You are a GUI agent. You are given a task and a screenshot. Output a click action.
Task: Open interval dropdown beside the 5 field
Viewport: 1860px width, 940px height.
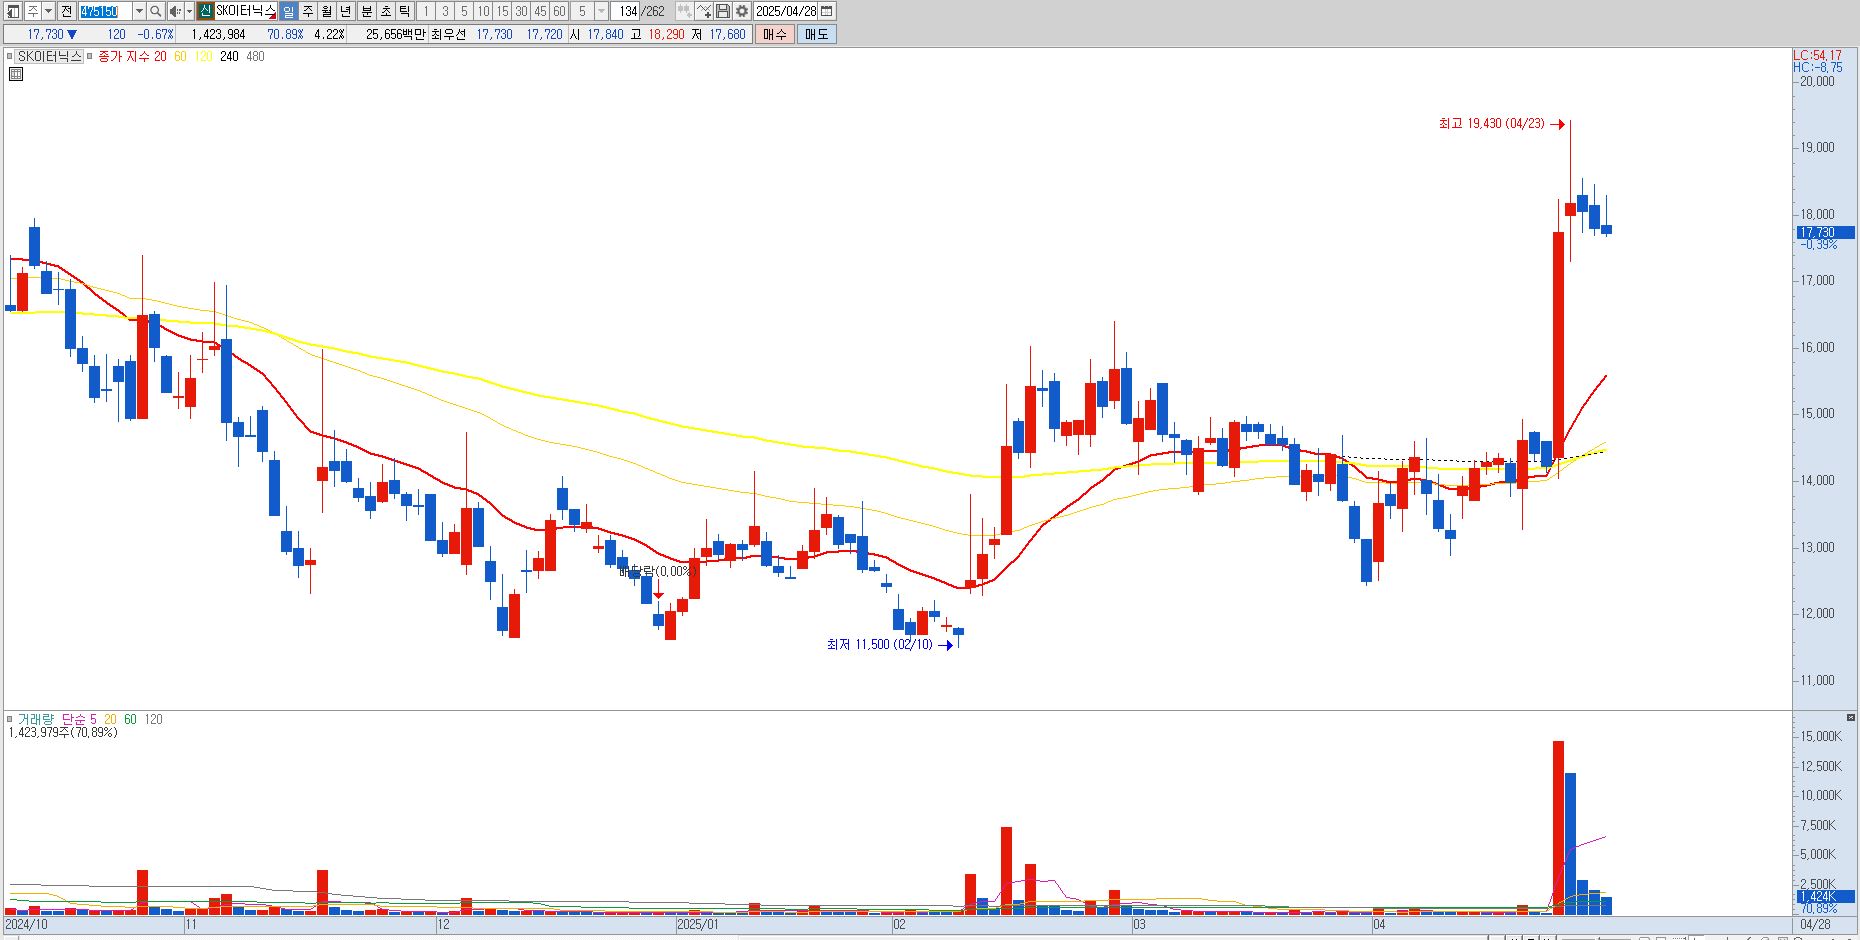tap(601, 11)
